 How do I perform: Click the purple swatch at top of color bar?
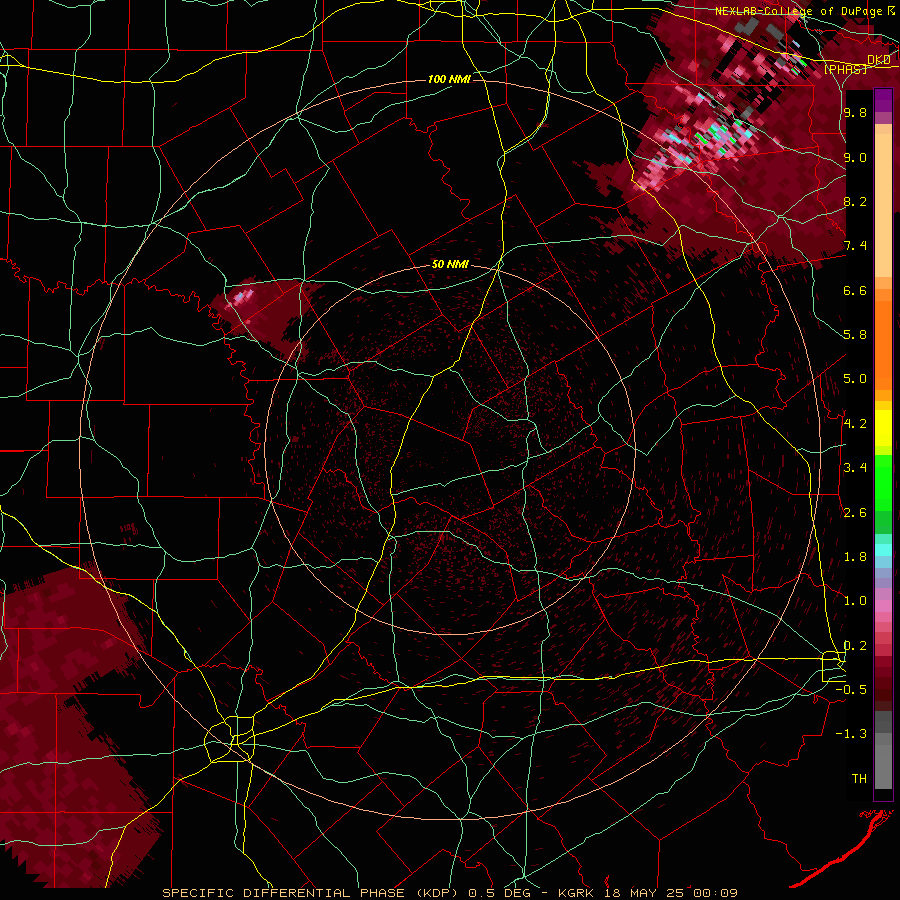[883, 100]
